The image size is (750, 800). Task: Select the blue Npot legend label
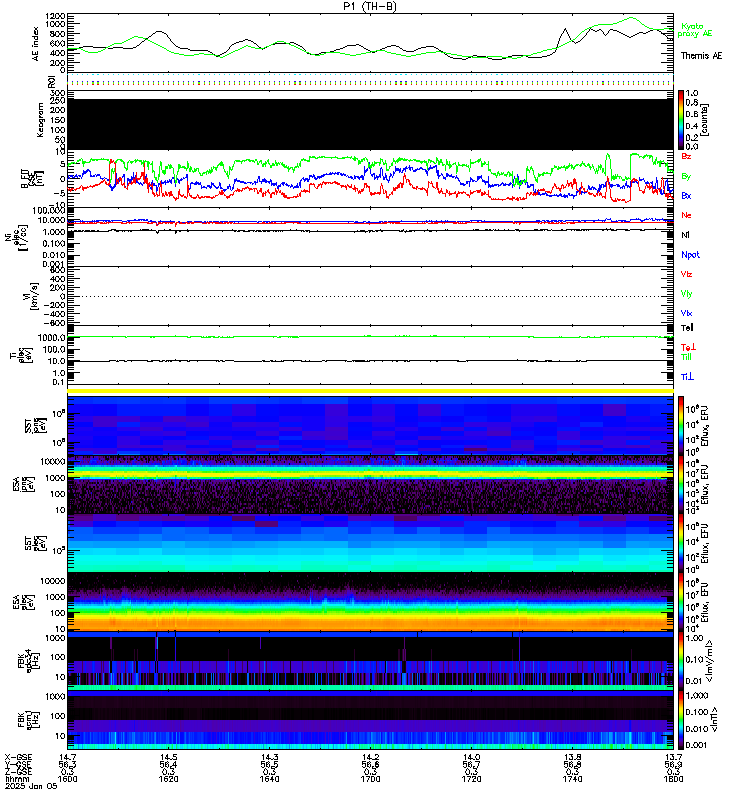[690, 255]
